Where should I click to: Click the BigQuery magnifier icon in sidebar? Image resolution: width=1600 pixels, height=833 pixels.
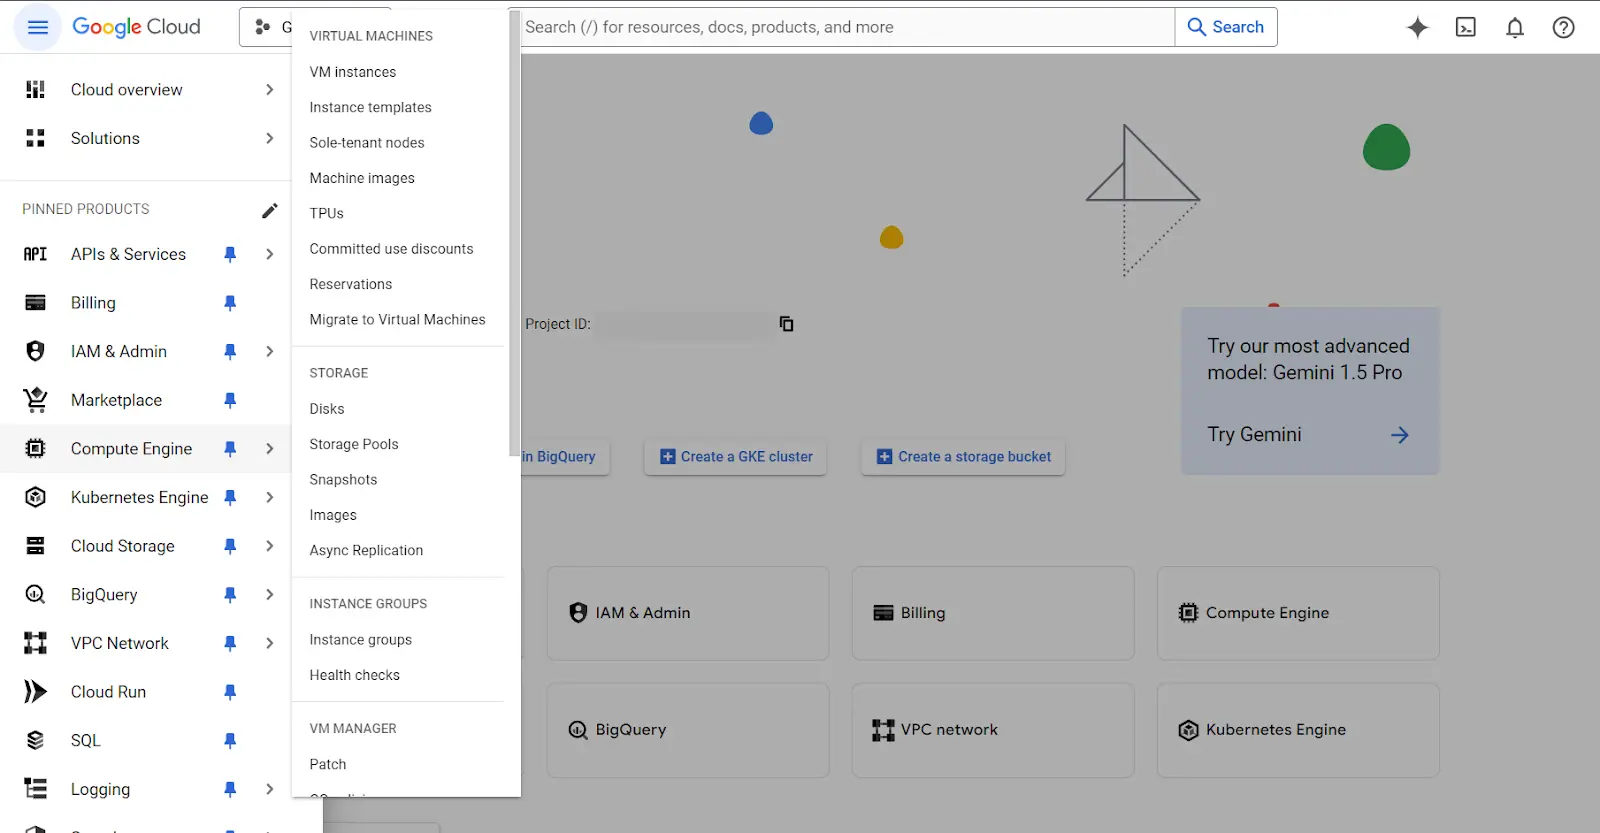tap(35, 594)
